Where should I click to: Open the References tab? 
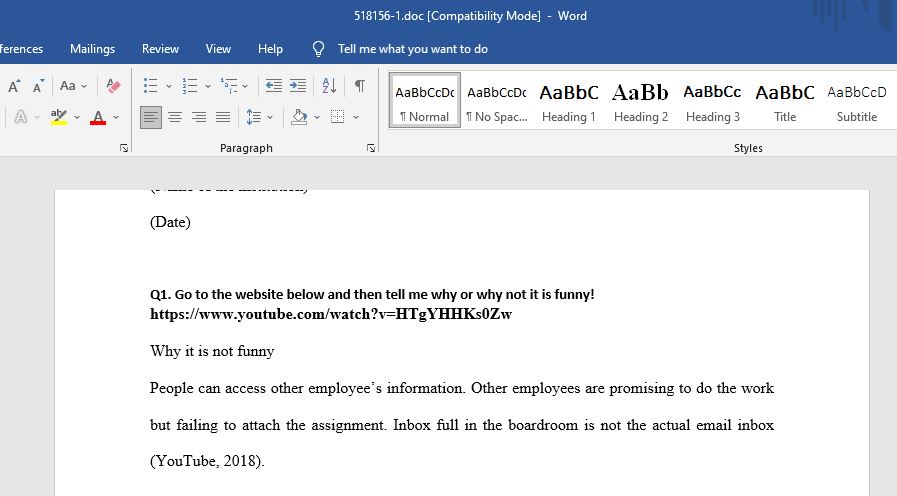coord(21,49)
